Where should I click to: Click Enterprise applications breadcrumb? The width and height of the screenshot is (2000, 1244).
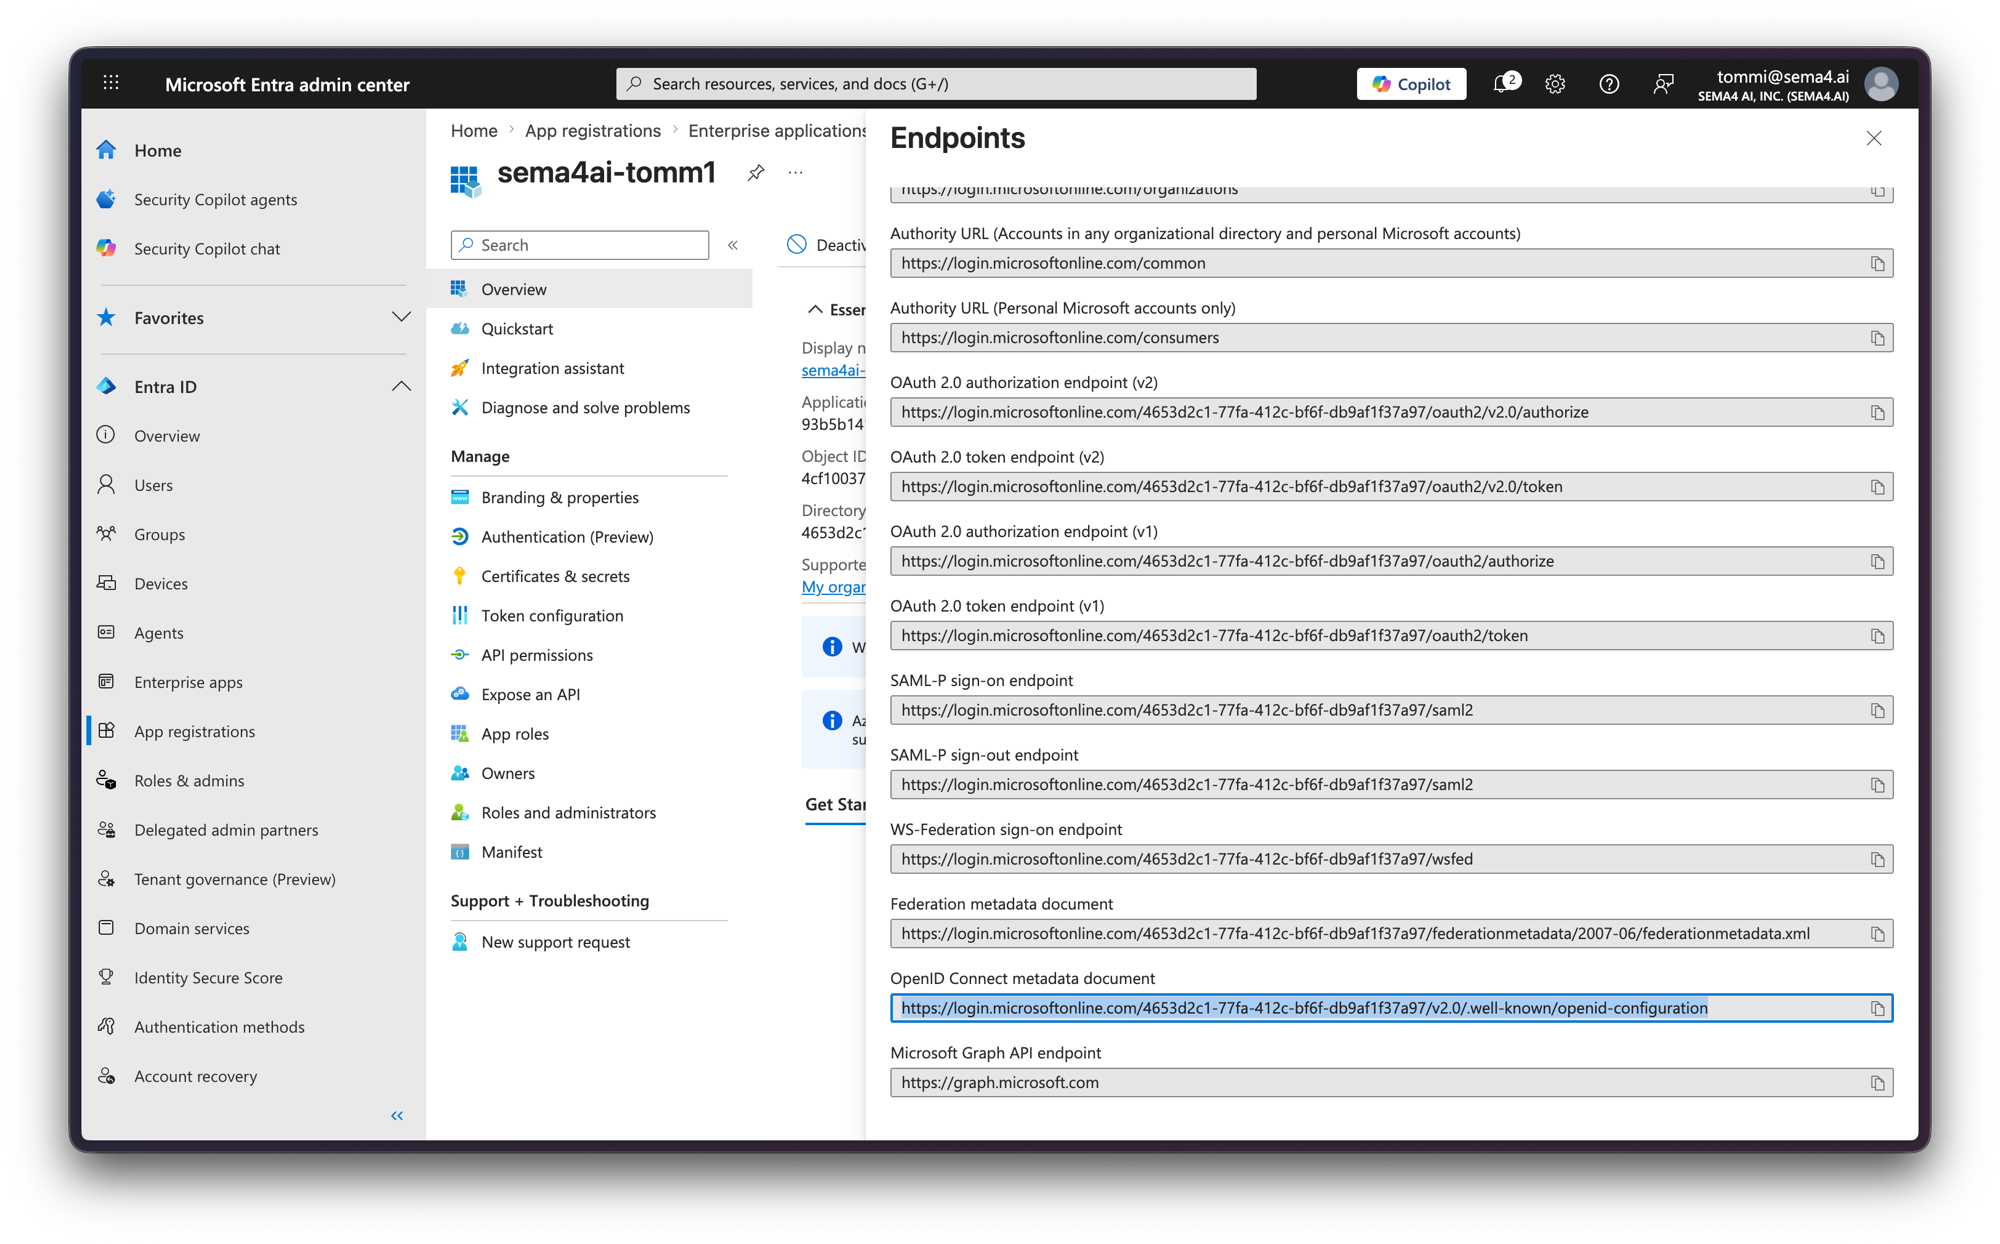click(777, 131)
